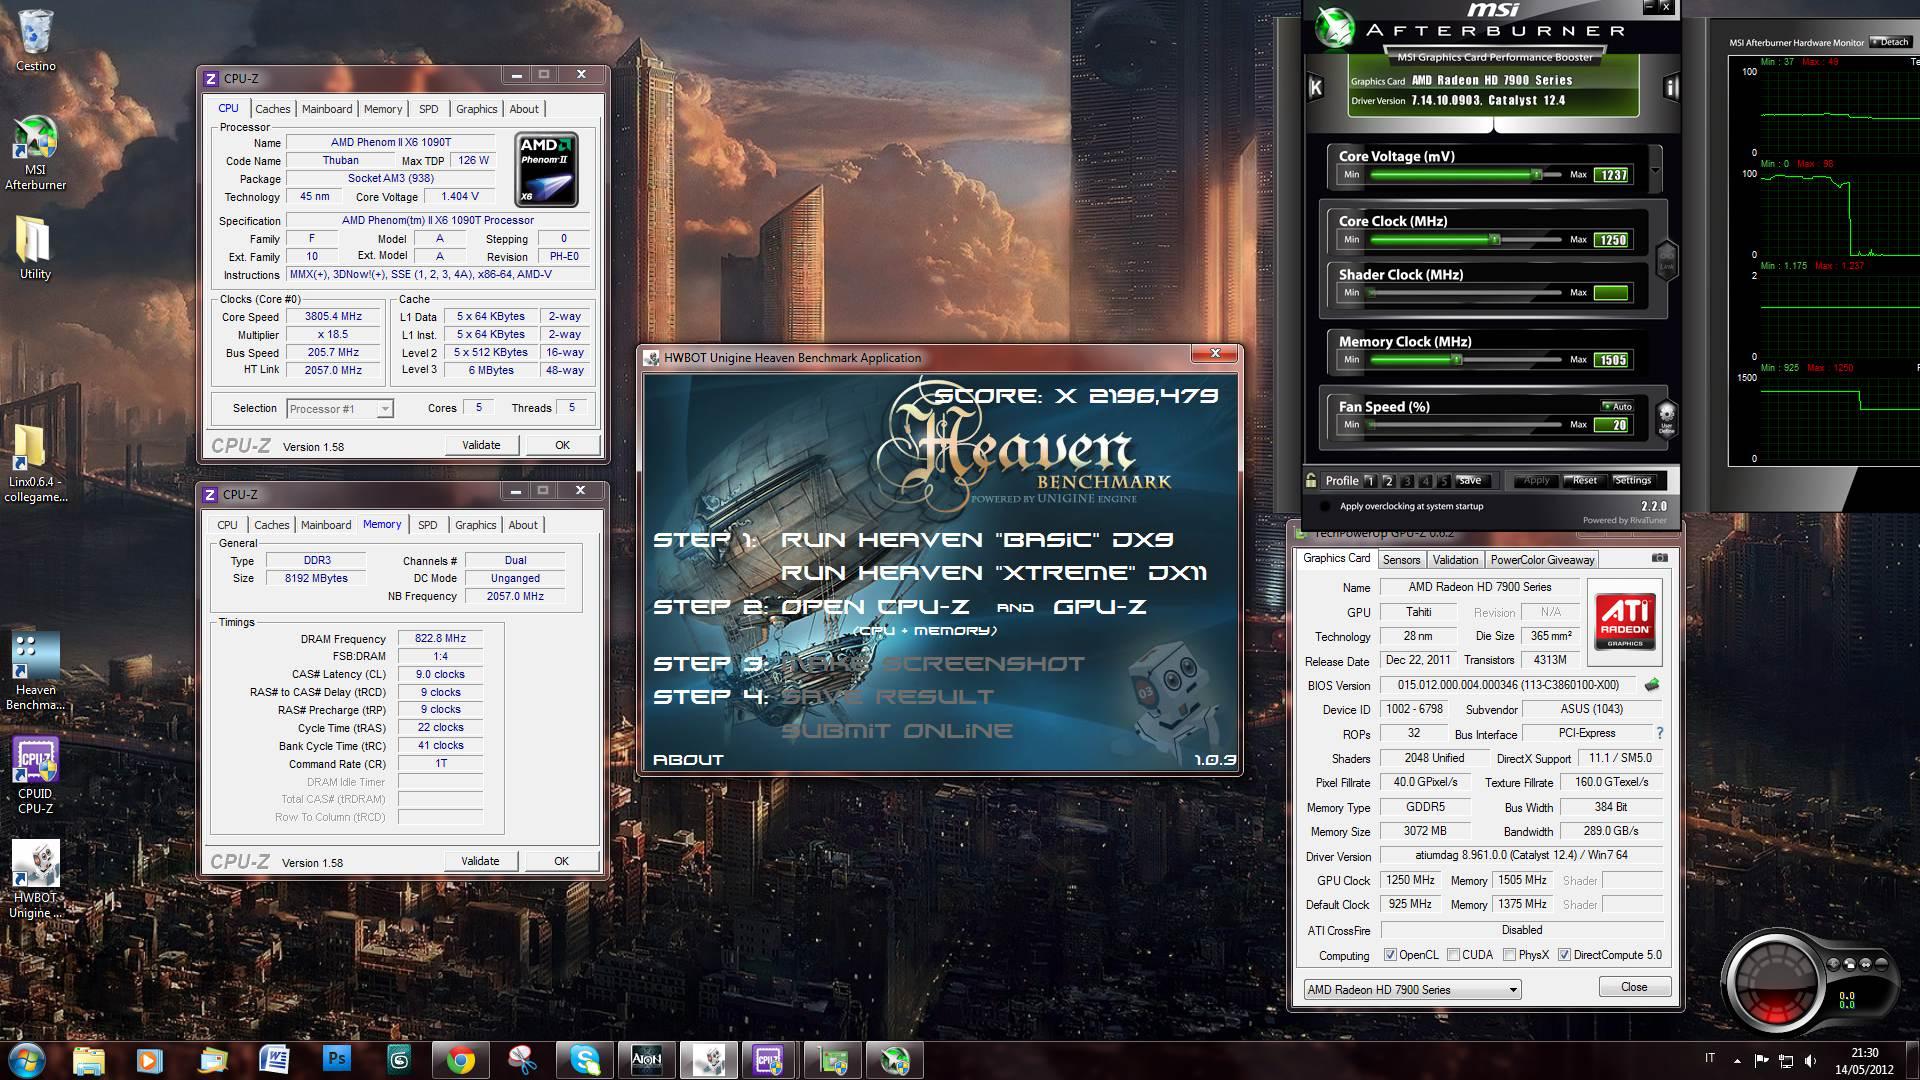Viewport: 1920px width, 1080px height.
Task: Click the GPU-Z Close button
Action: pyautogui.click(x=1634, y=987)
